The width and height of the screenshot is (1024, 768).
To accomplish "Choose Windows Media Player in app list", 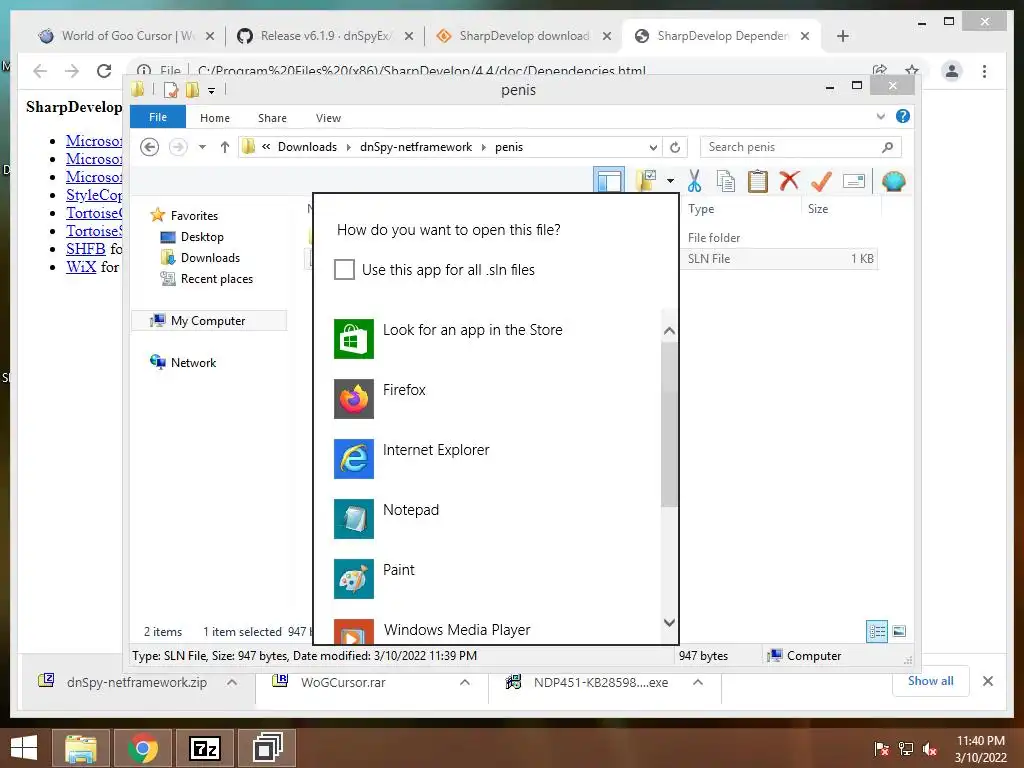I will click(496, 630).
